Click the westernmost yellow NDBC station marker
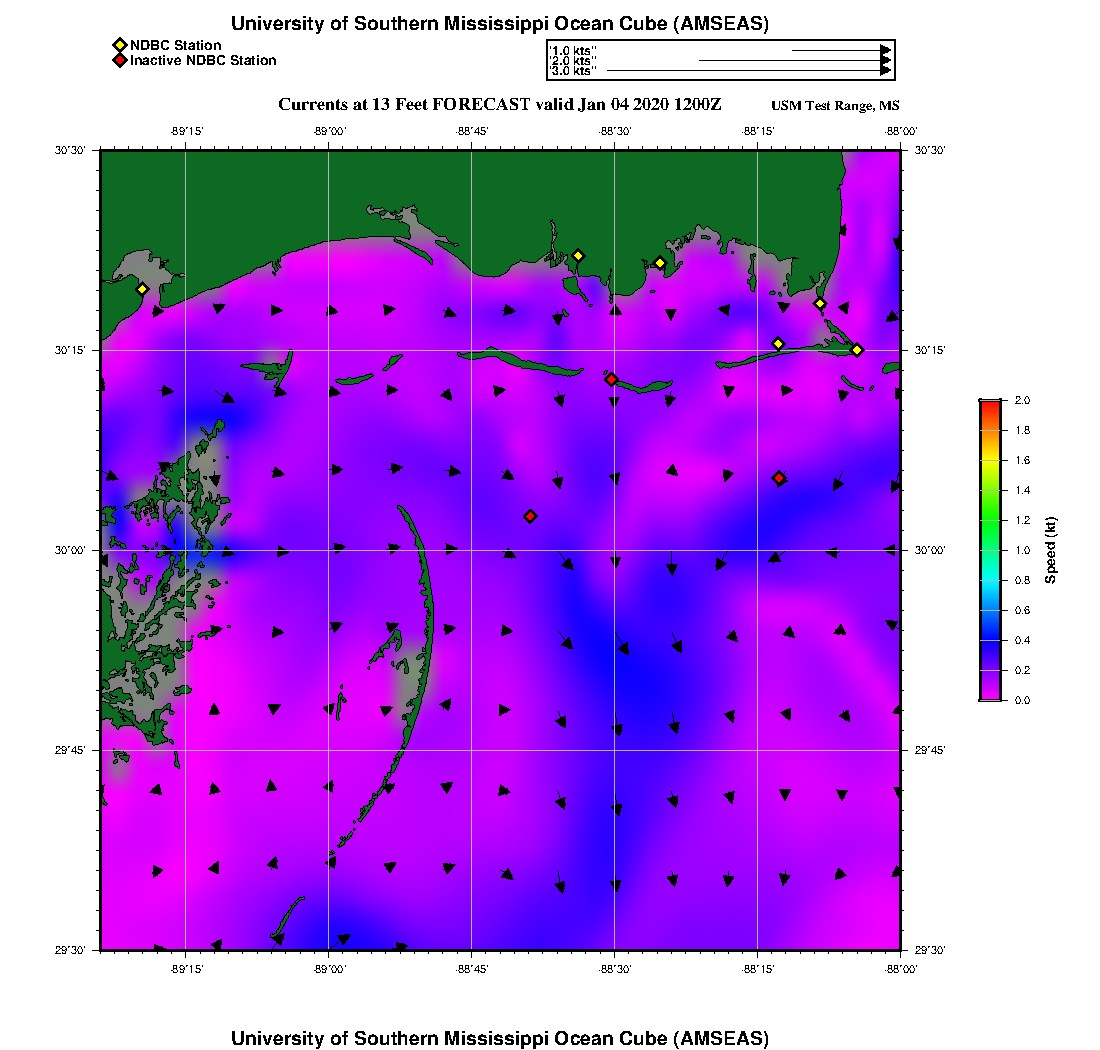This screenshot has height=1050, width=1100. [142, 289]
